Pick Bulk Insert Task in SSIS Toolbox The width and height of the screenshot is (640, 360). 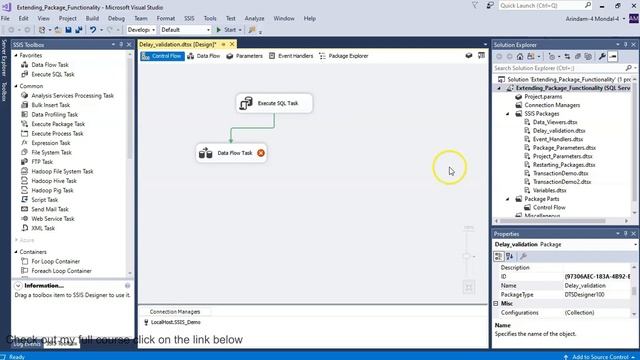click(51, 105)
